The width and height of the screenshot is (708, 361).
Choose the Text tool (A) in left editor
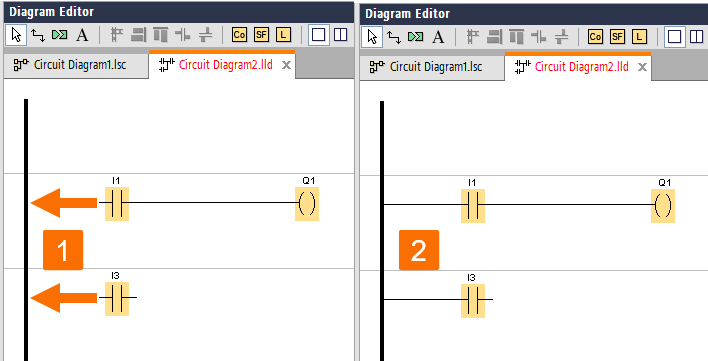[82, 35]
